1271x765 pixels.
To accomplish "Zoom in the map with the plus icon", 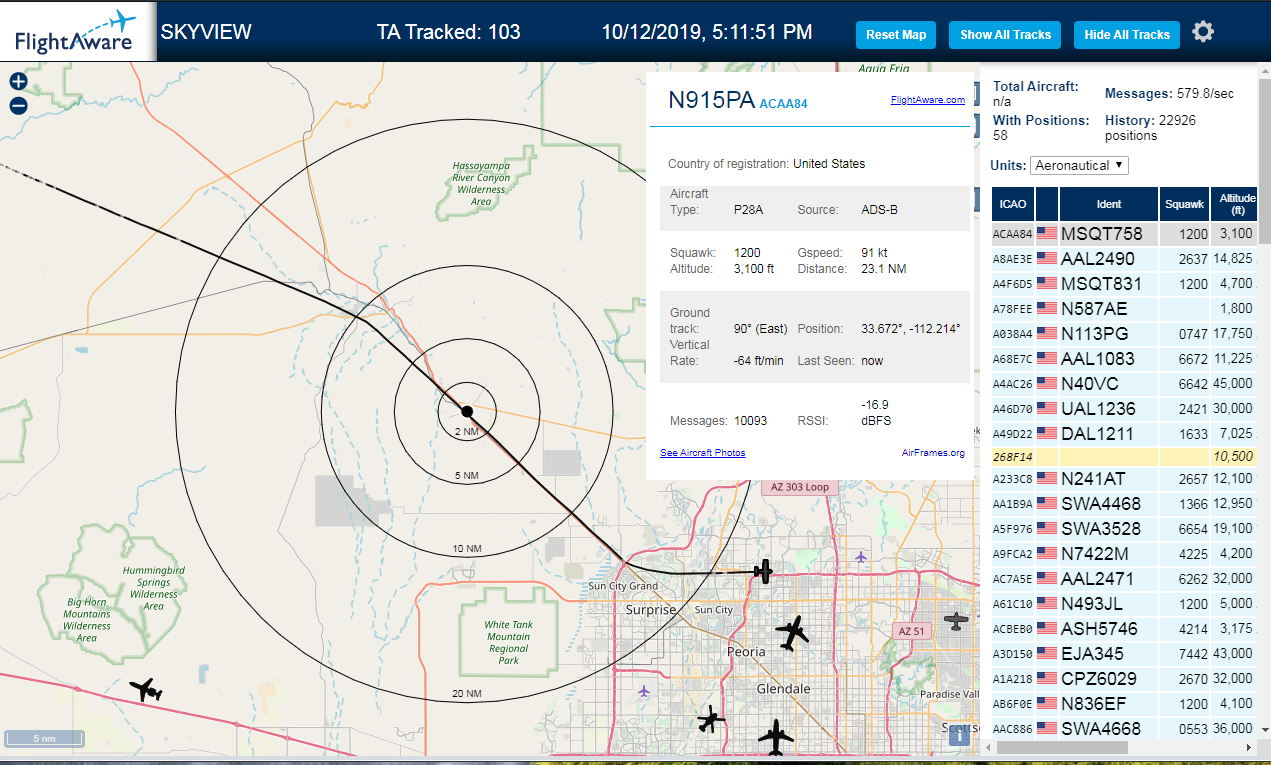I will [18, 82].
